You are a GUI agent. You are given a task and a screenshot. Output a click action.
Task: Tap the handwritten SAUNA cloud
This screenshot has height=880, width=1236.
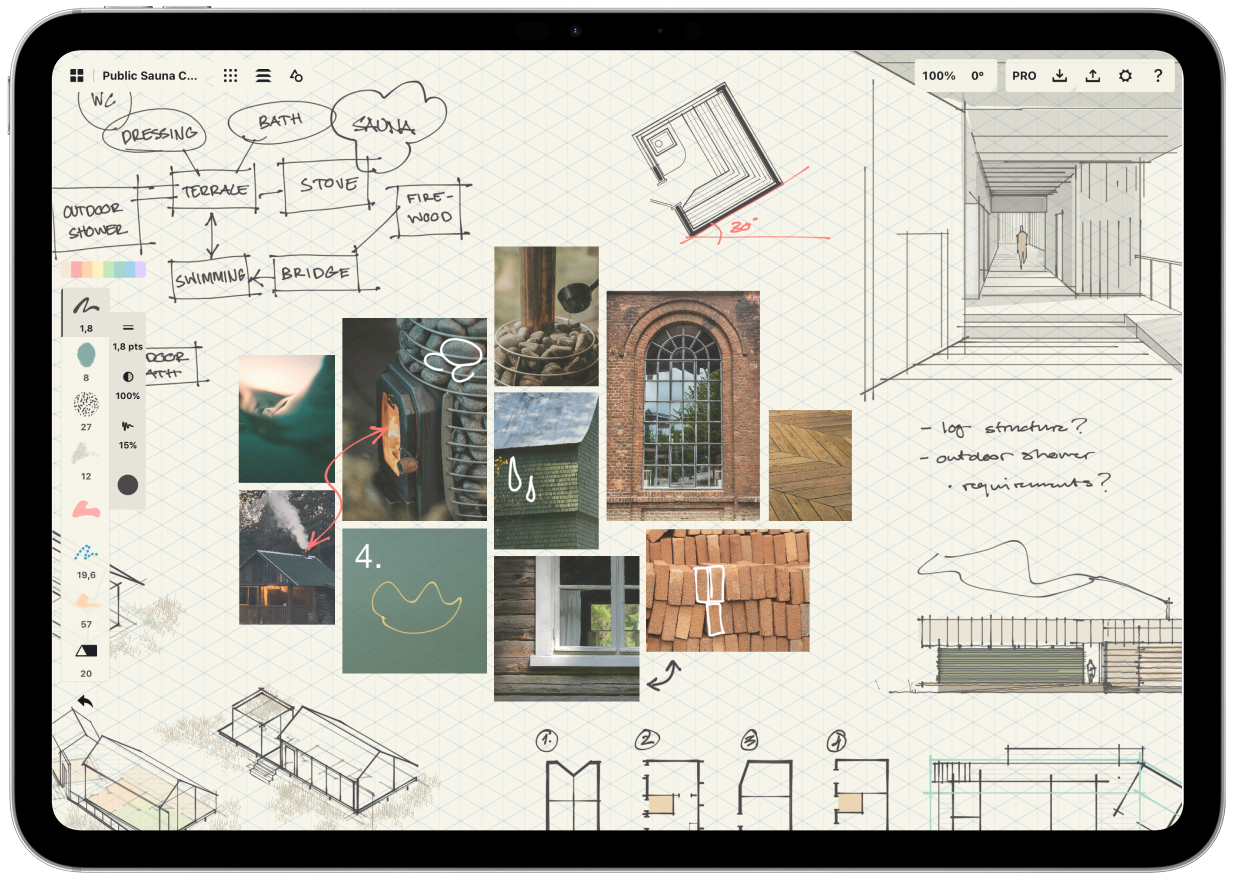(x=388, y=124)
